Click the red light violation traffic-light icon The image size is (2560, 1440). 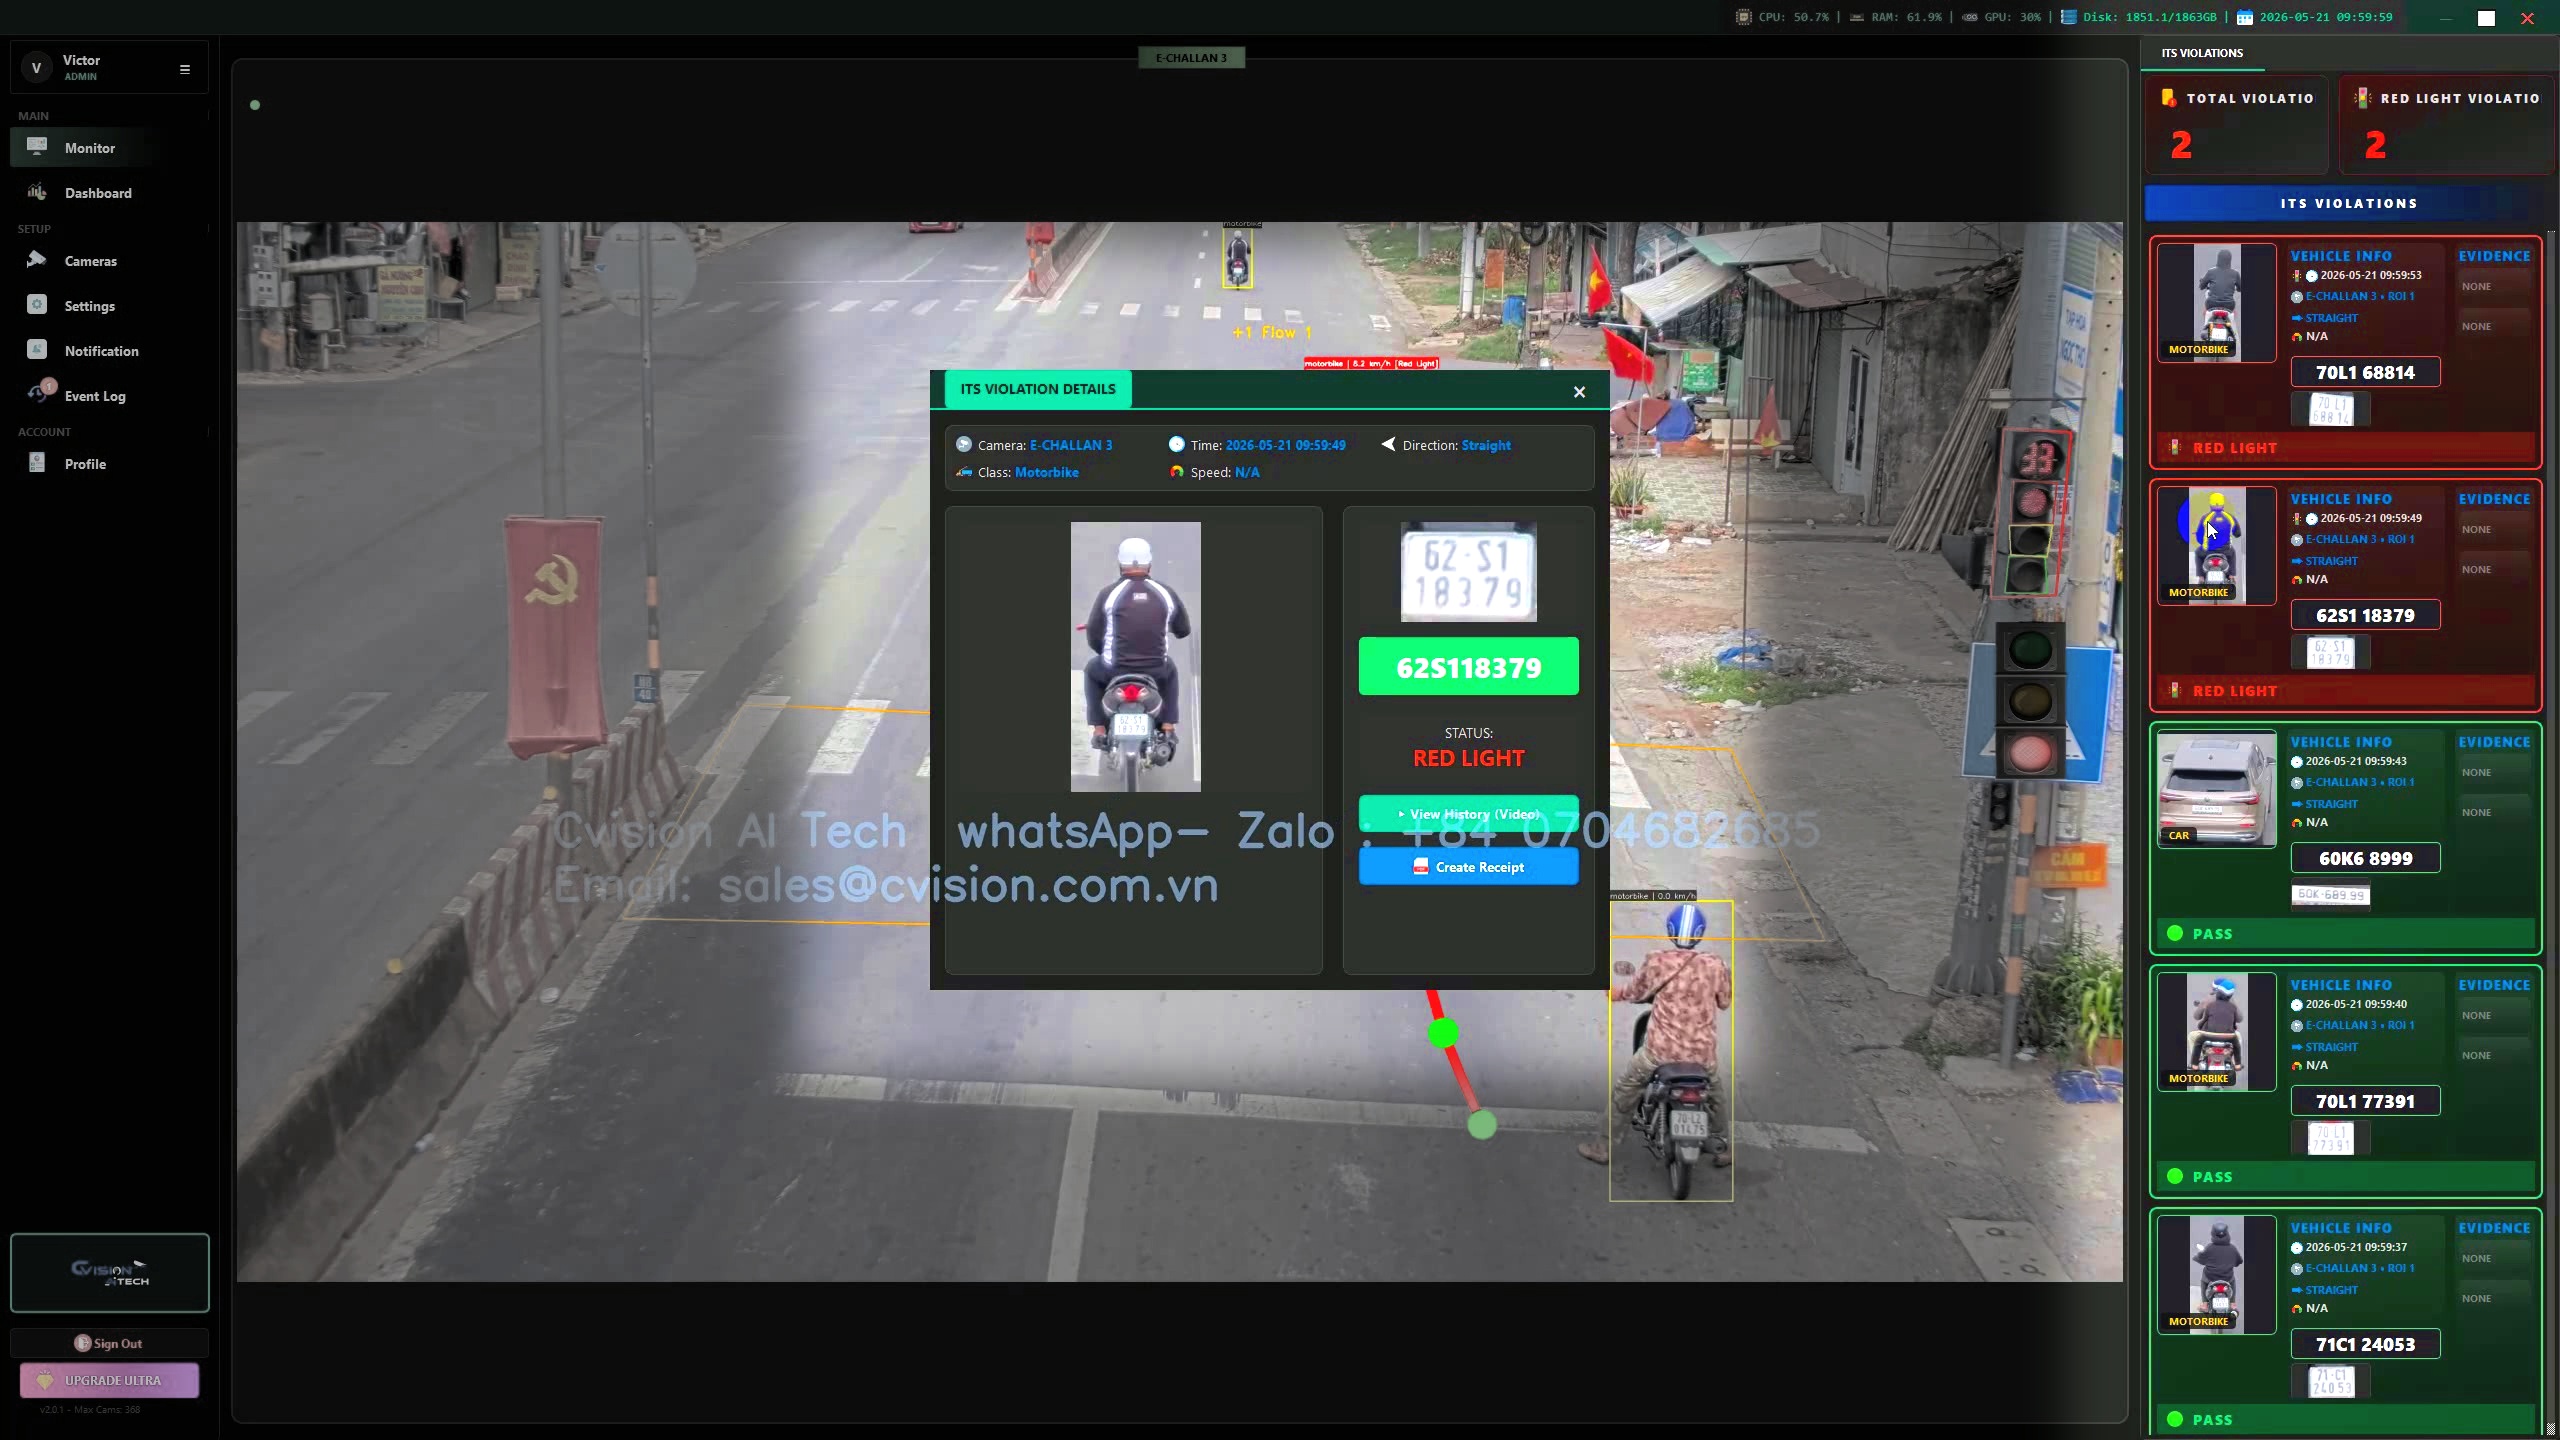(x=2362, y=98)
